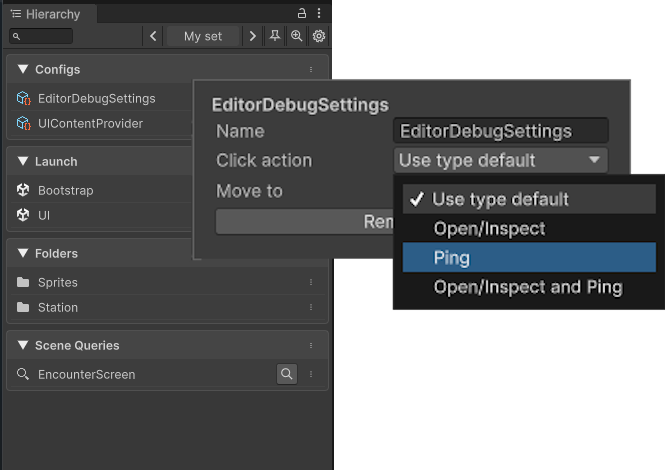Click the EditorDebugSettings asset icon

click(23, 98)
